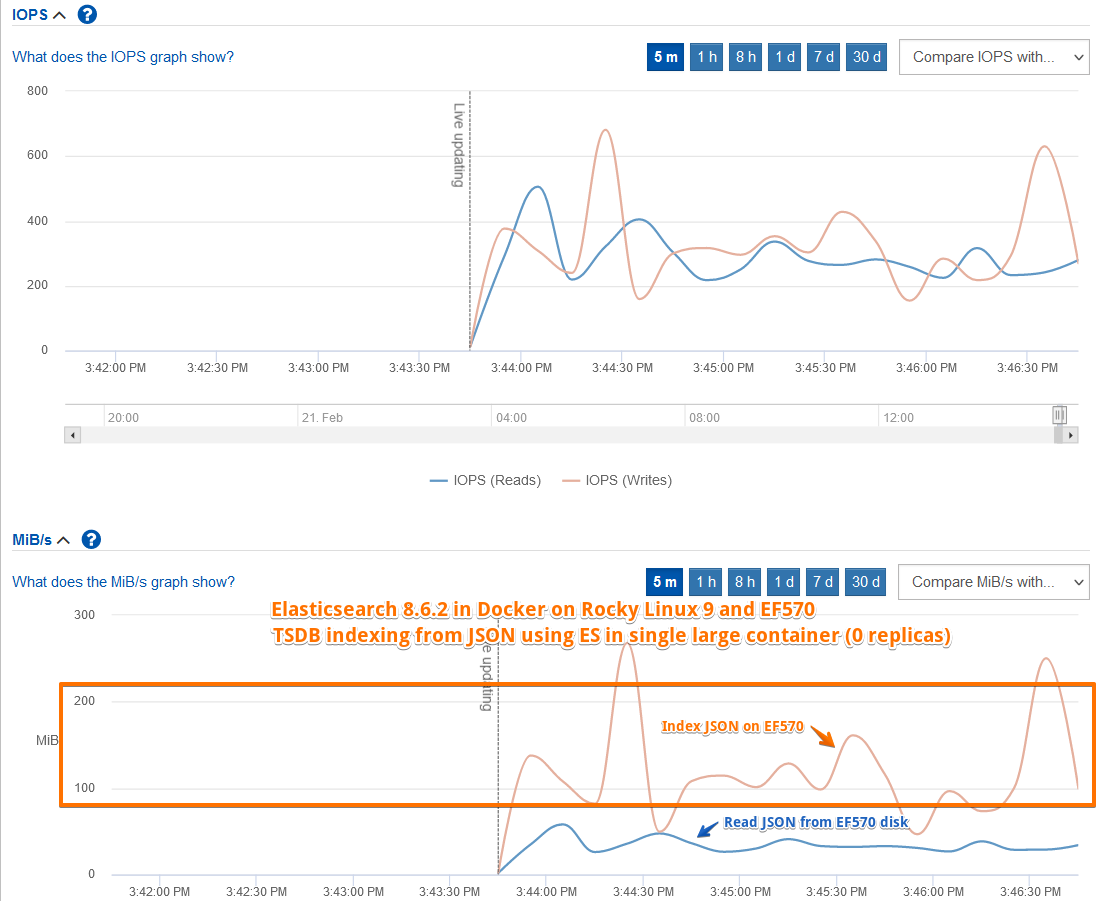Select the 1 d range for MiB/s graph
Image resolution: width=1101 pixels, height=901 pixels.
click(784, 581)
